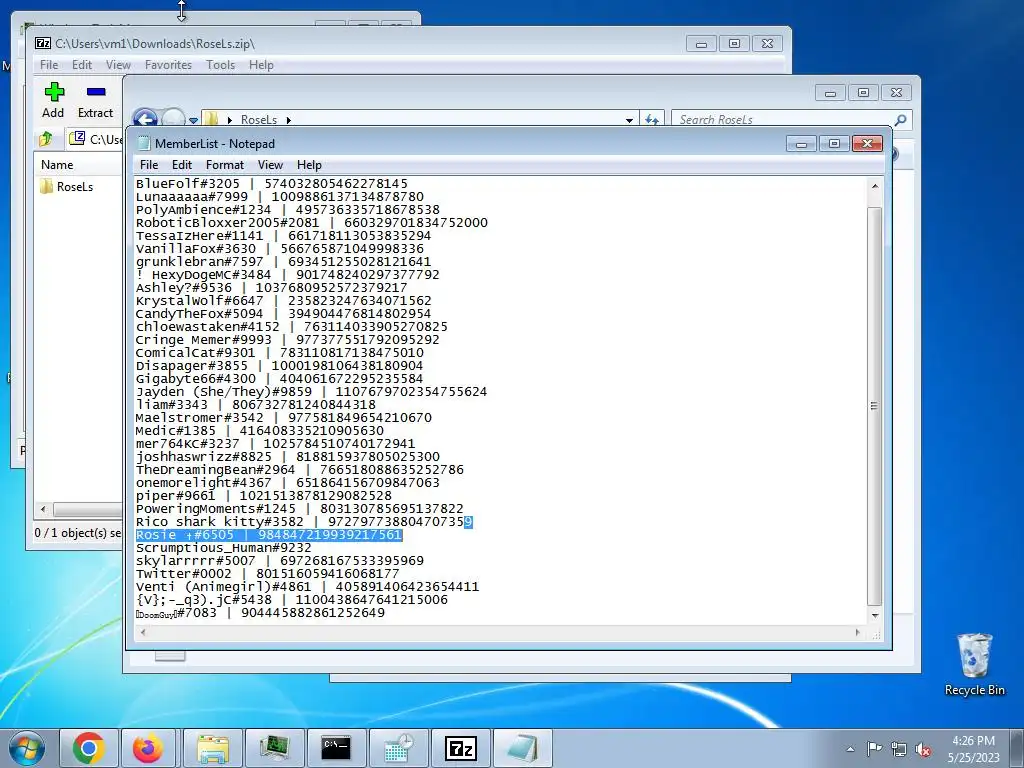Click the Medic#1385 line in Notepad

pyautogui.click(x=259, y=430)
